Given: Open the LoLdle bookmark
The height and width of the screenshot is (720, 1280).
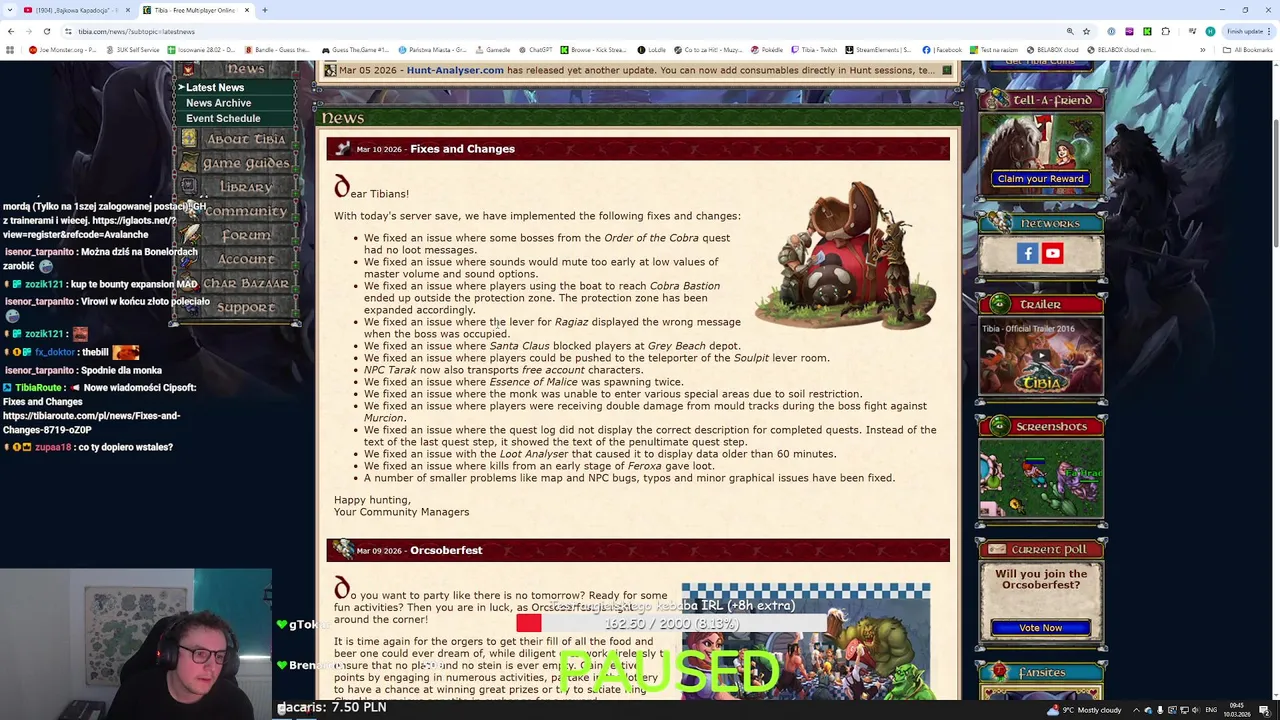Looking at the screenshot, I should (x=652, y=50).
